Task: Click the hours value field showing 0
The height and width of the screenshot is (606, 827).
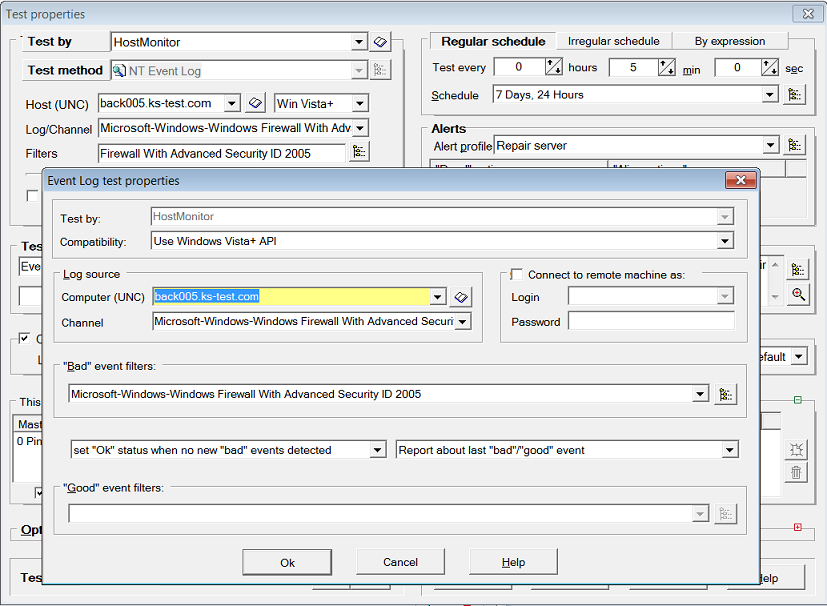Action: pyautogui.click(x=520, y=67)
